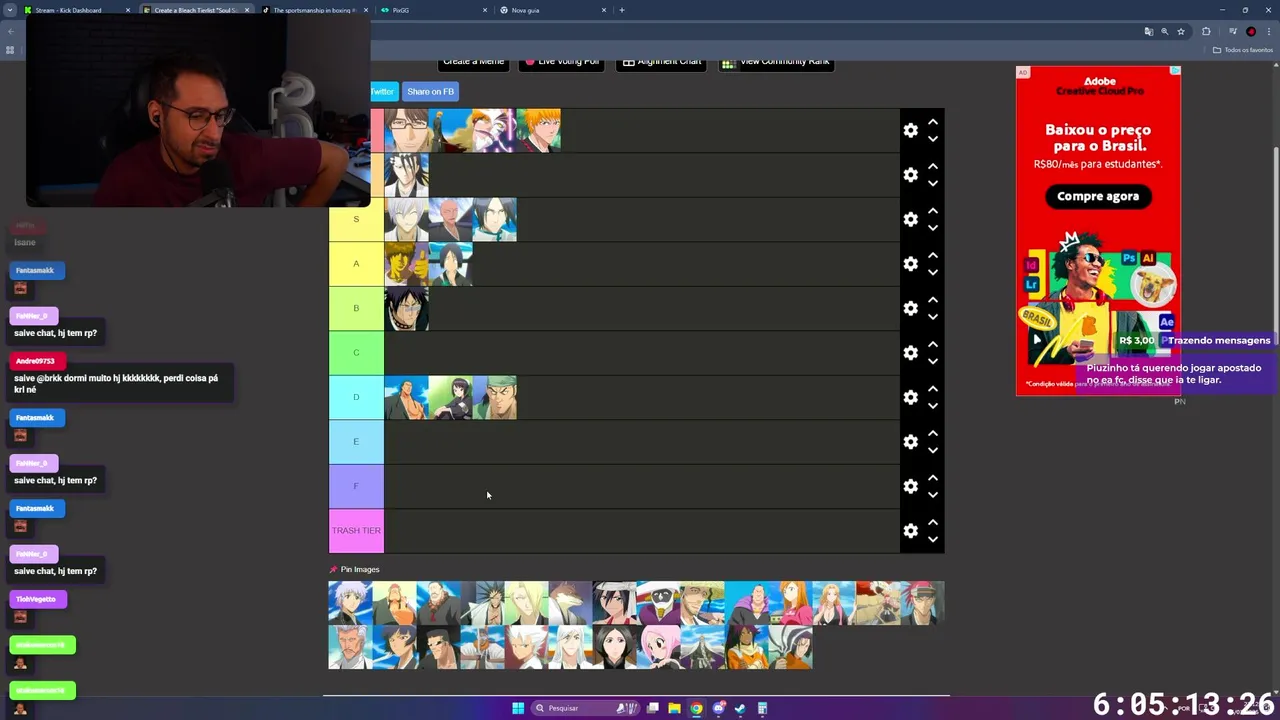The image size is (1280, 720).
Task: Open Steam from the taskbar
Action: [740, 708]
